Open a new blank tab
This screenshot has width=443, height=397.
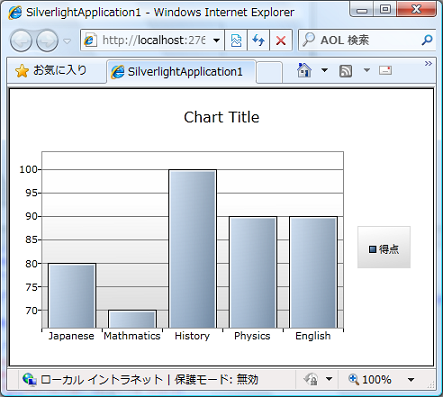pos(269,72)
